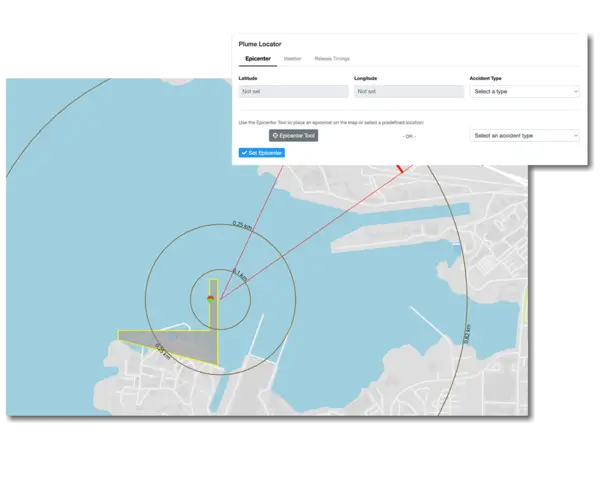The height and width of the screenshot is (480, 600).
Task: Open the Accident Type 'Select a type' dropdown
Action: click(x=525, y=91)
